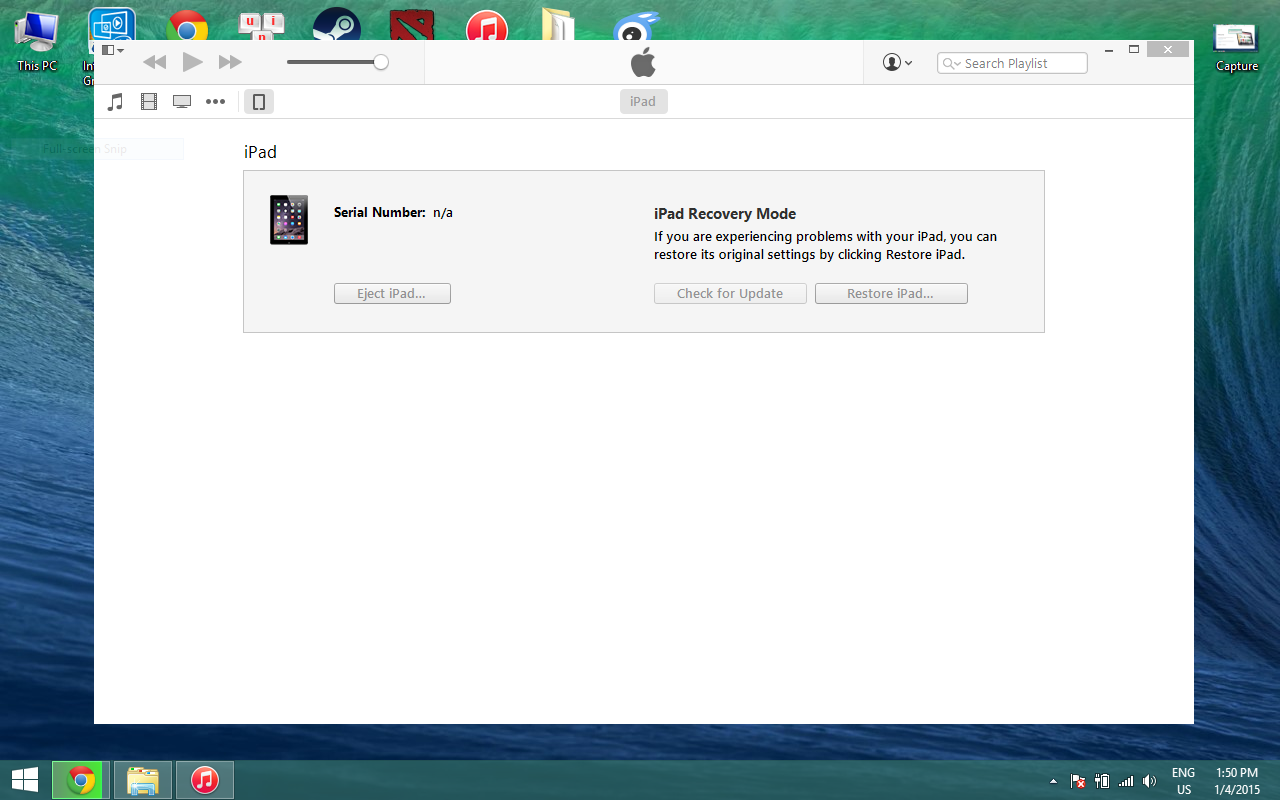Click the Eject iPad button
Screen dimensions: 1280x800
[x=392, y=294]
